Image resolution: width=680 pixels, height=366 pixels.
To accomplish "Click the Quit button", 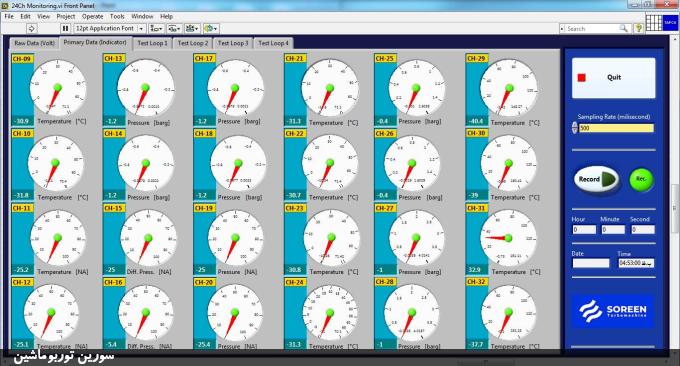I will click(x=613, y=78).
